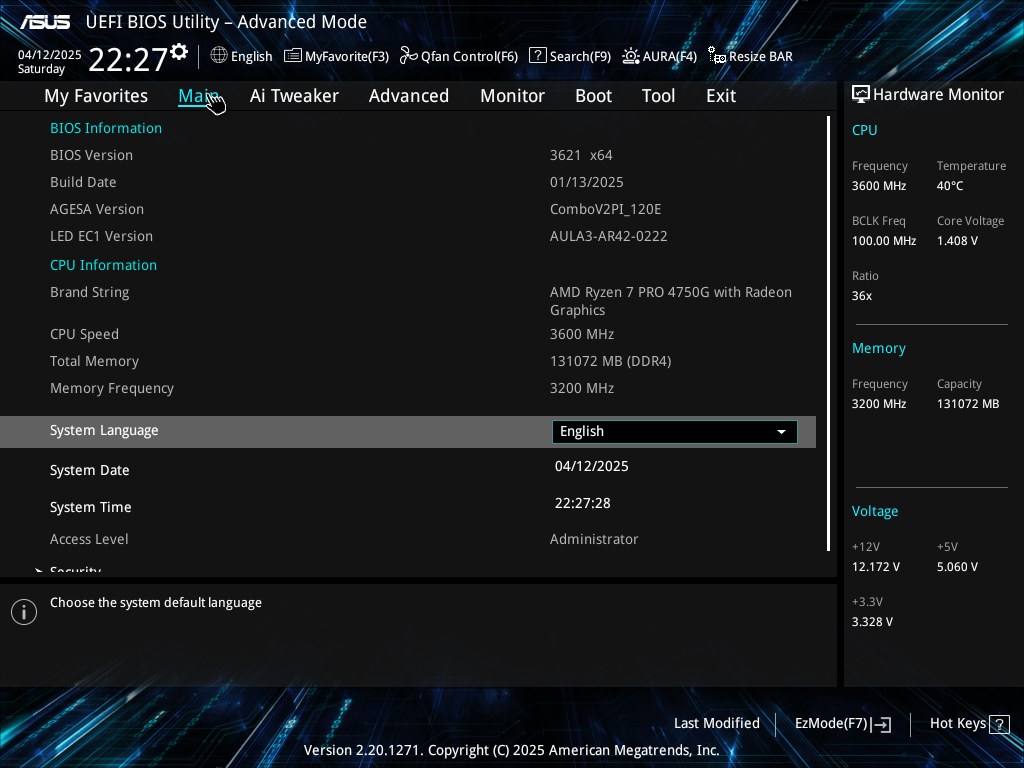
Task: Click the English language label in top bar
Action: click(x=251, y=56)
